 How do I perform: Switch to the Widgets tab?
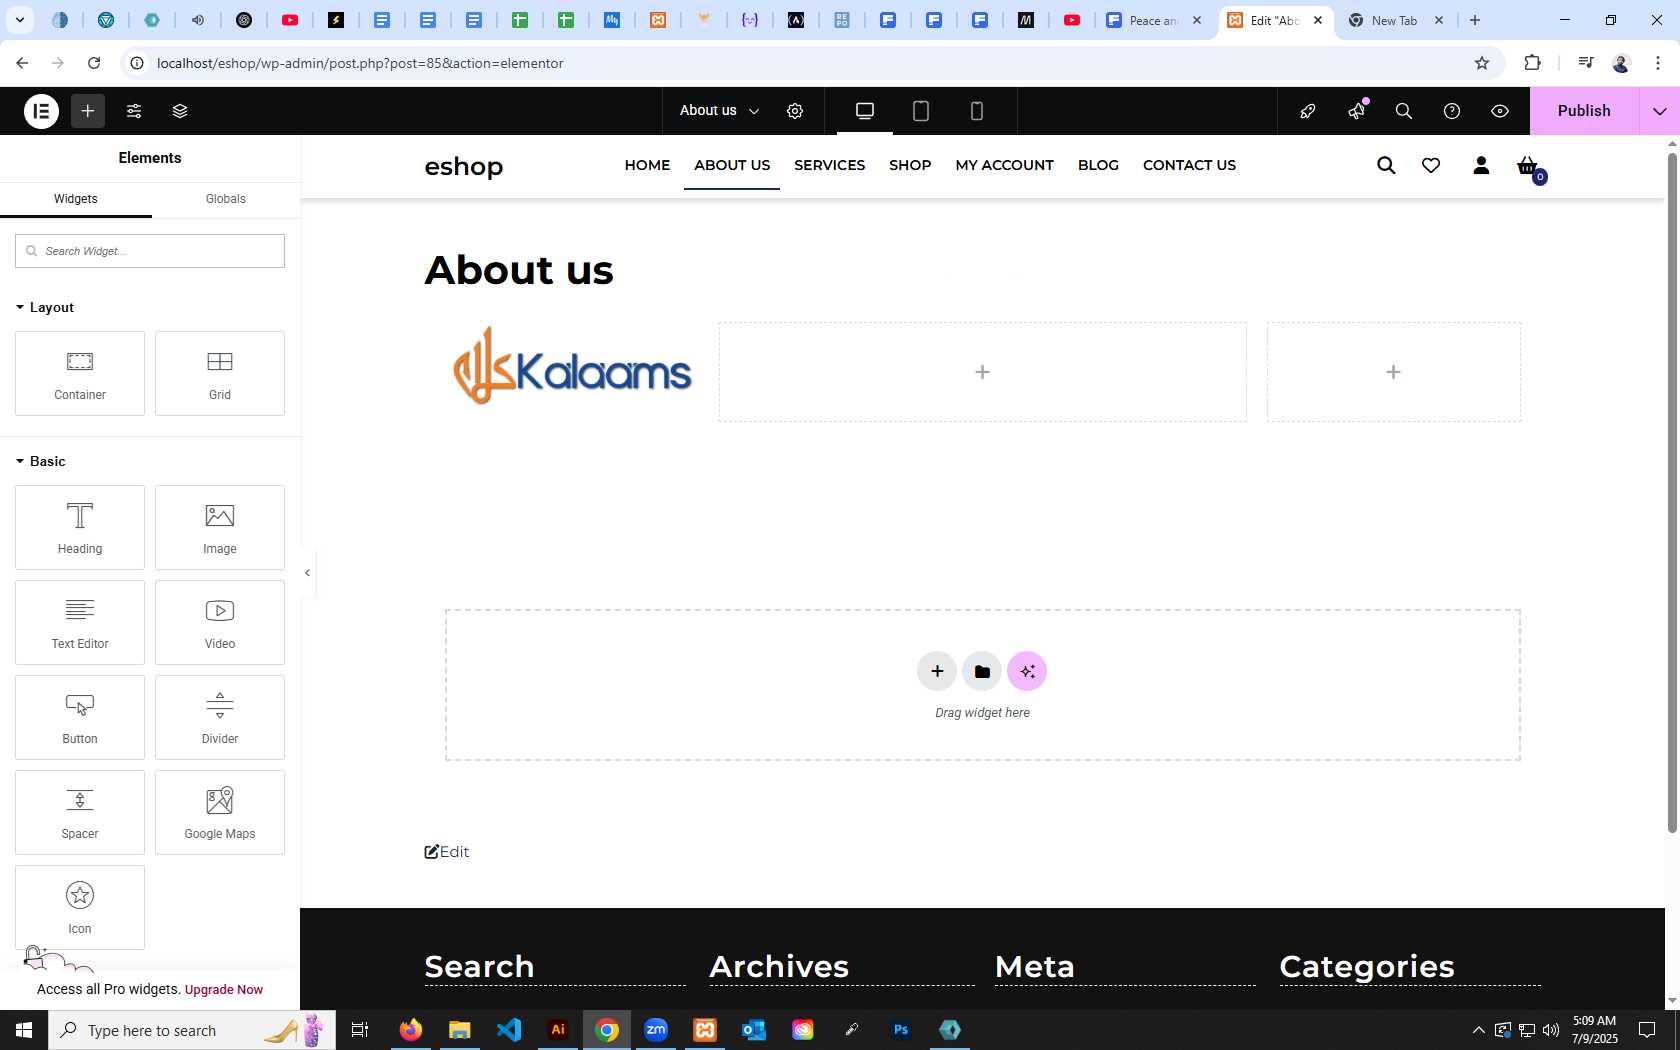click(76, 199)
